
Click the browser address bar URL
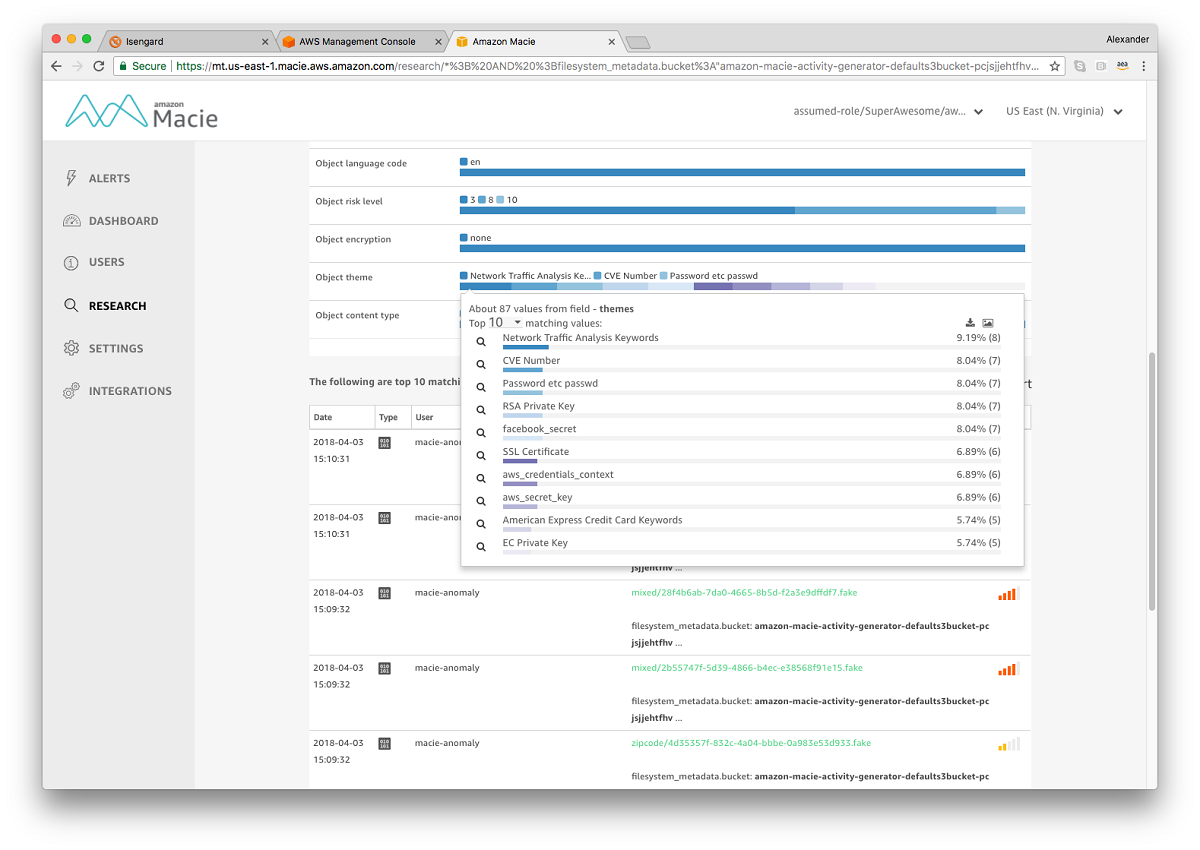point(608,66)
